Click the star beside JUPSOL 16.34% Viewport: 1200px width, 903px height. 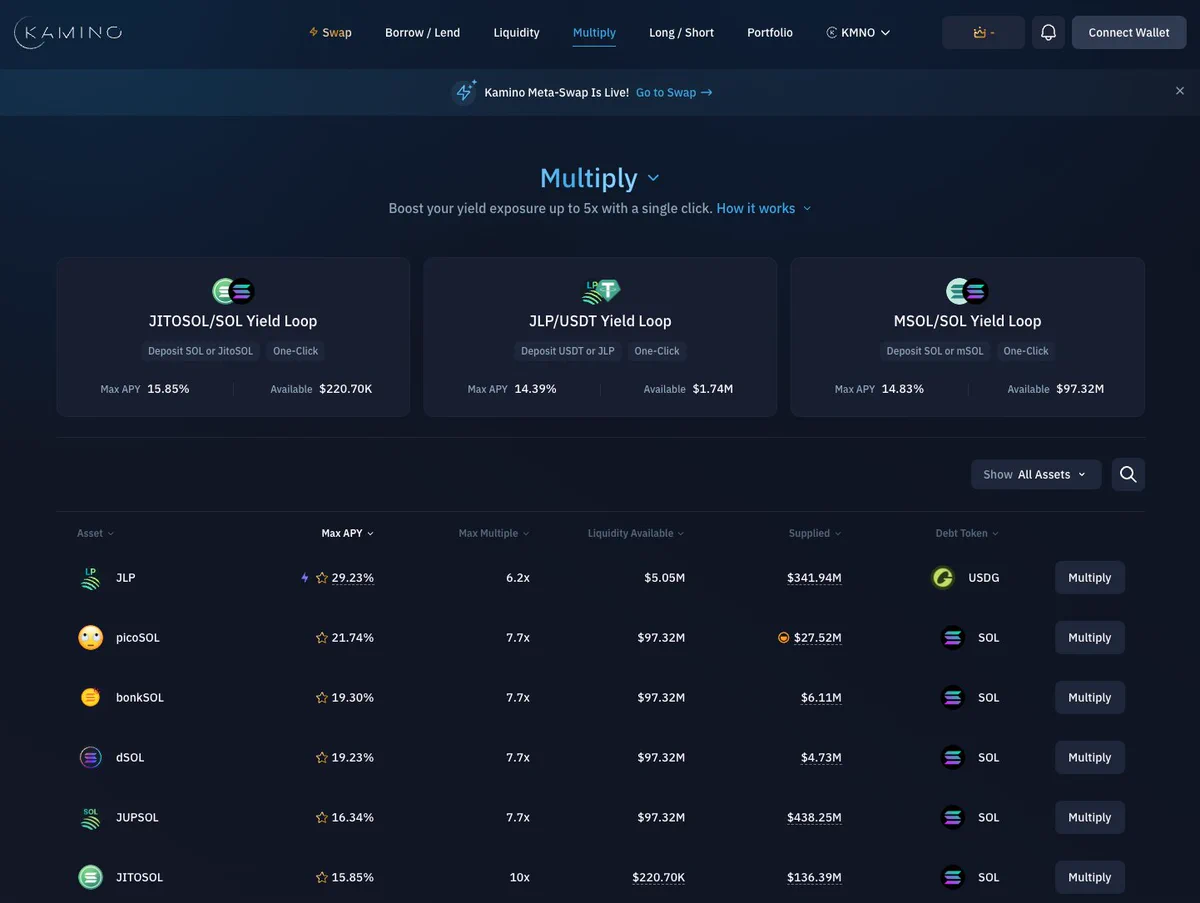tap(322, 818)
